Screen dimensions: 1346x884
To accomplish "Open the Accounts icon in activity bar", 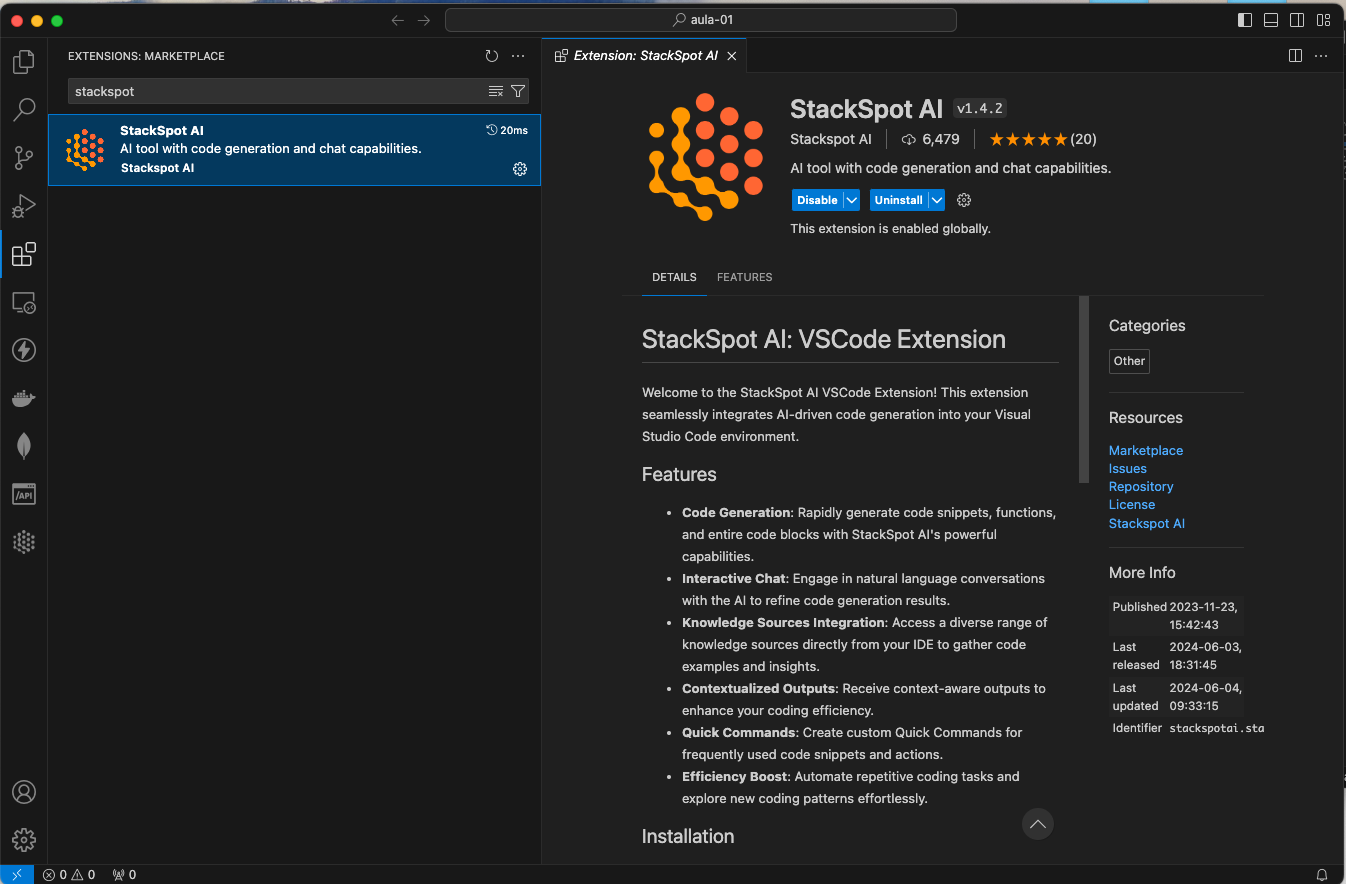I will (24, 792).
